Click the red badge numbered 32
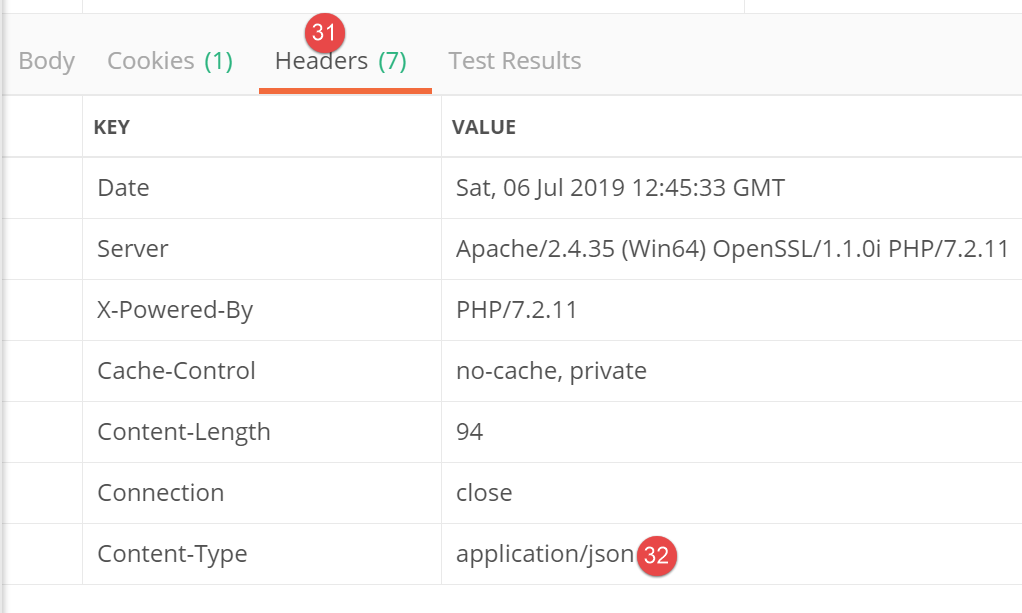Image resolution: width=1022 pixels, height=613 pixels. coord(656,555)
